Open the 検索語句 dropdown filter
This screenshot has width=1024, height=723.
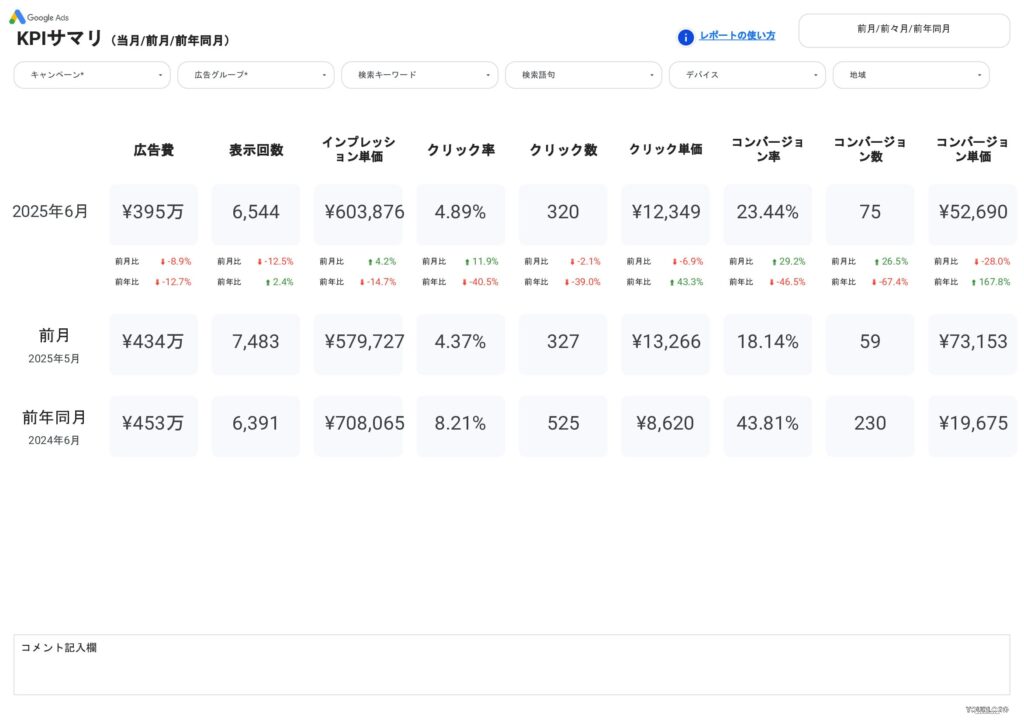click(583, 75)
